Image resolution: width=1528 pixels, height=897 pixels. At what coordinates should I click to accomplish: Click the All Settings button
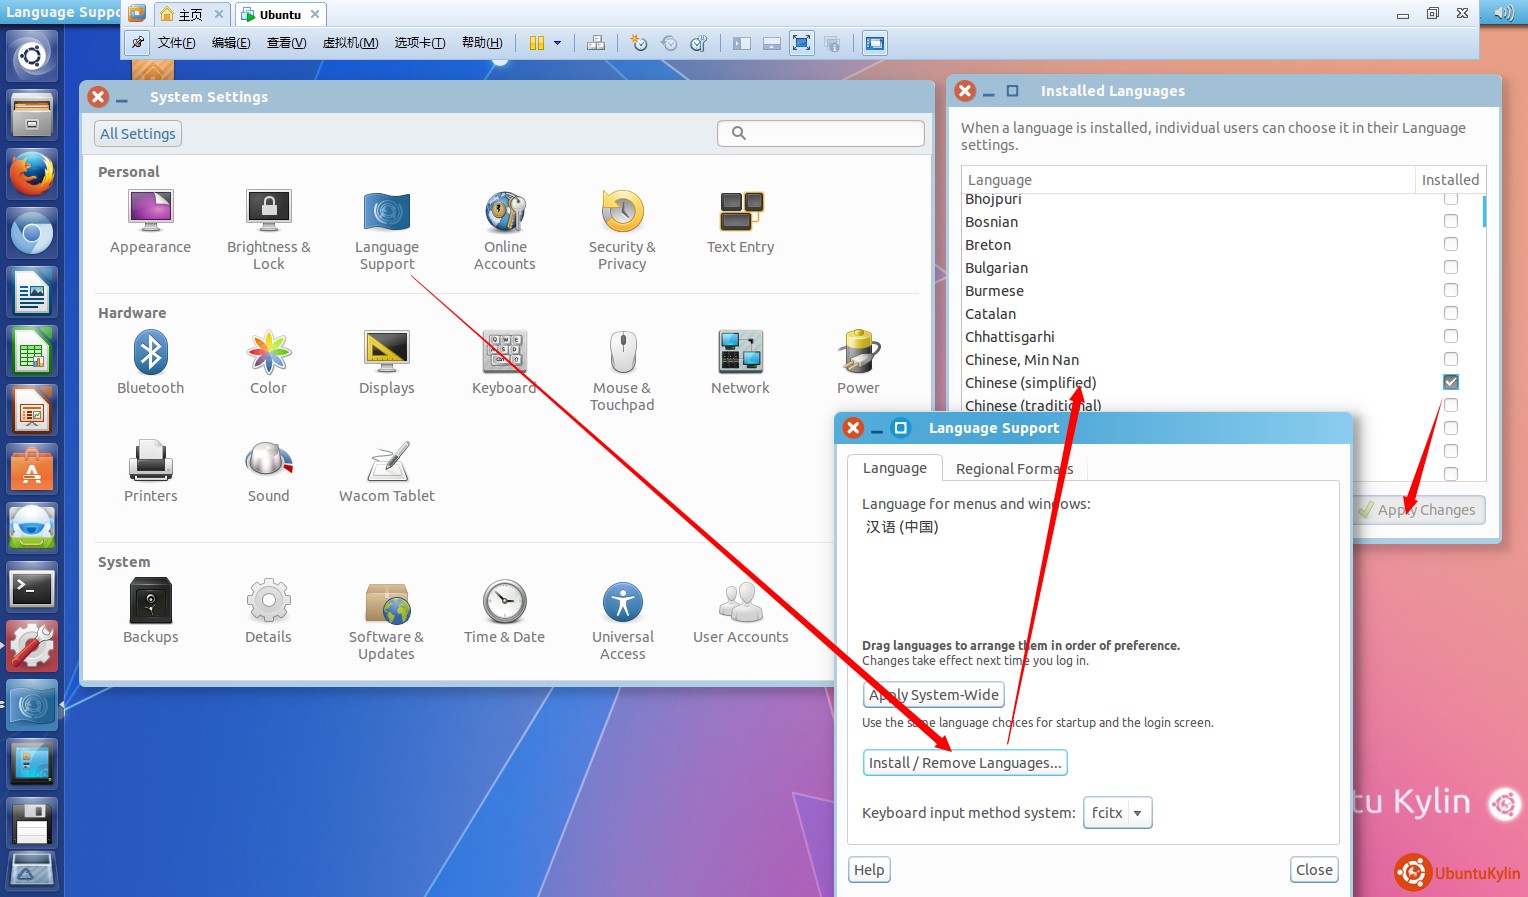[138, 134]
